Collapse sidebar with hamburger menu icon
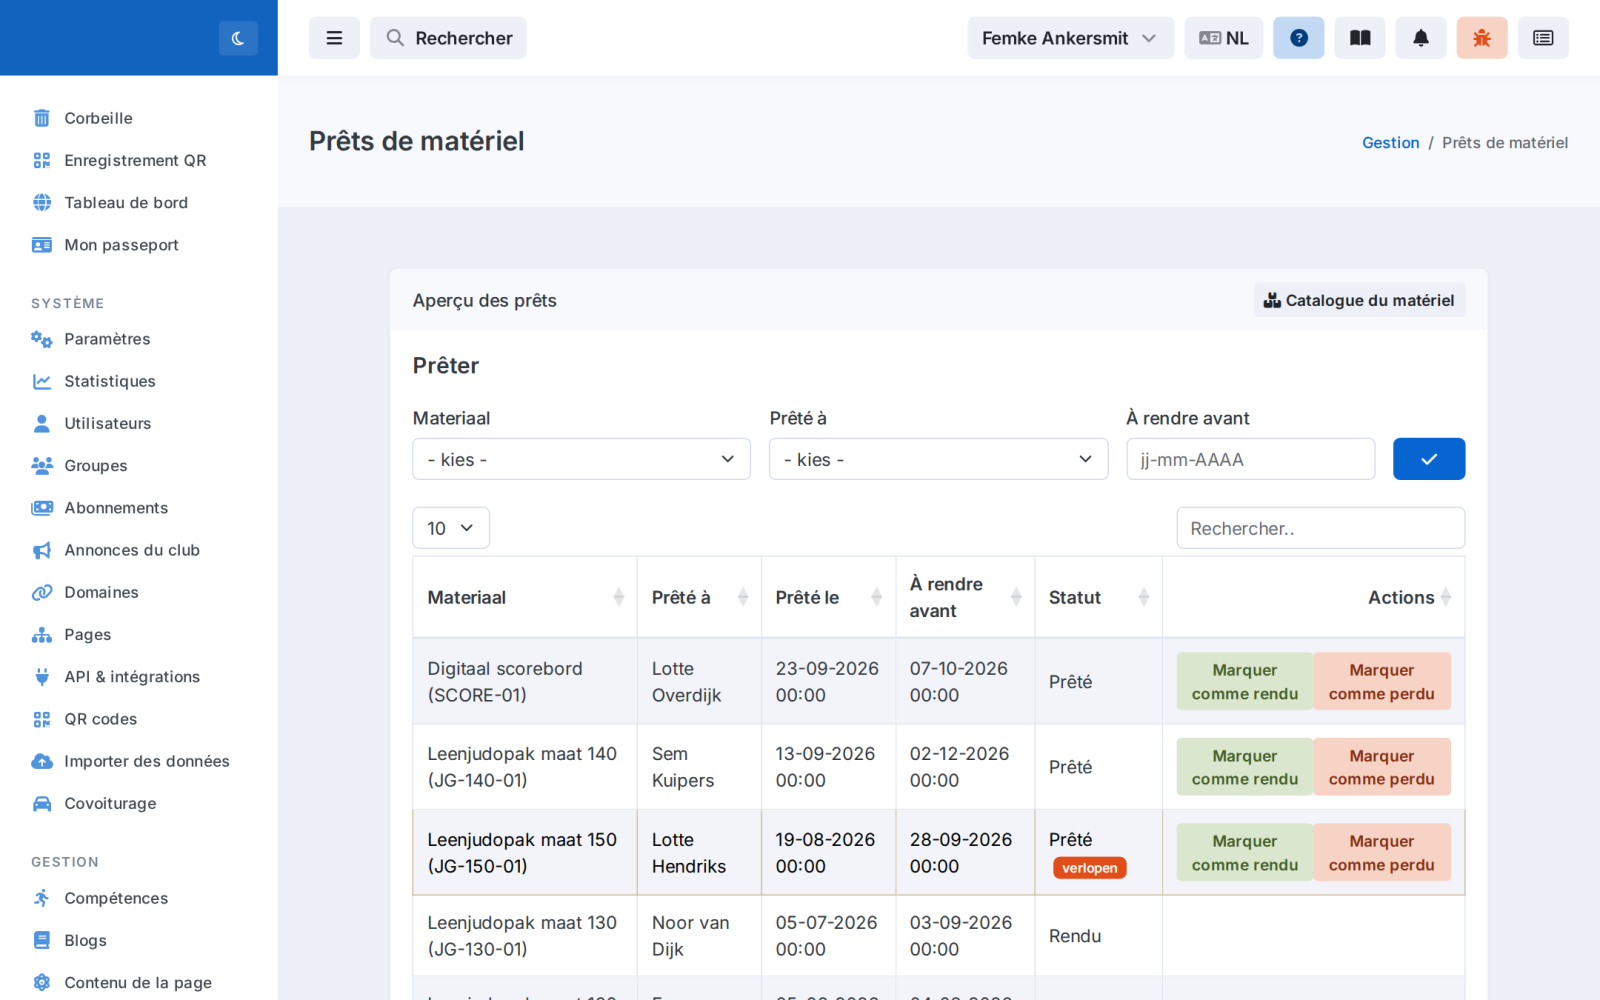The height and width of the screenshot is (1000, 1600). click(x=334, y=38)
